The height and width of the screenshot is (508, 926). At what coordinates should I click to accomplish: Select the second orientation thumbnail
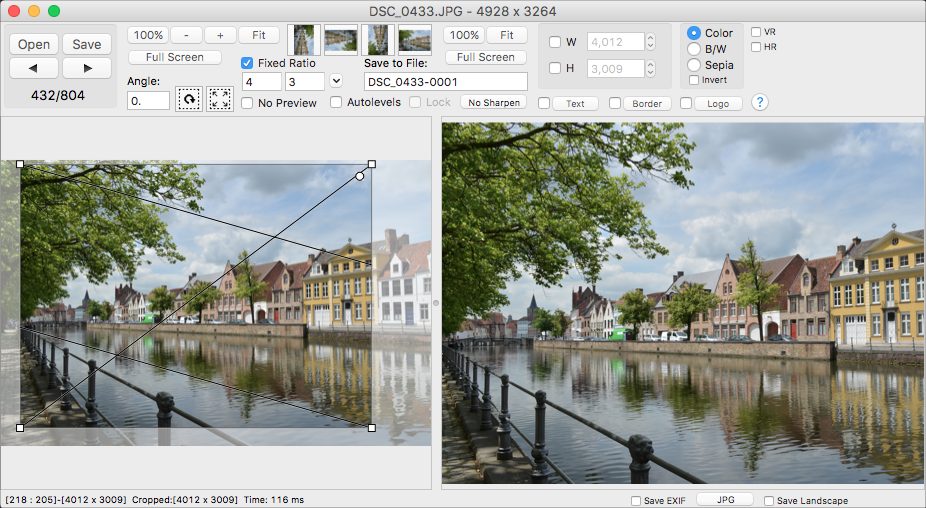coord(341,40)
